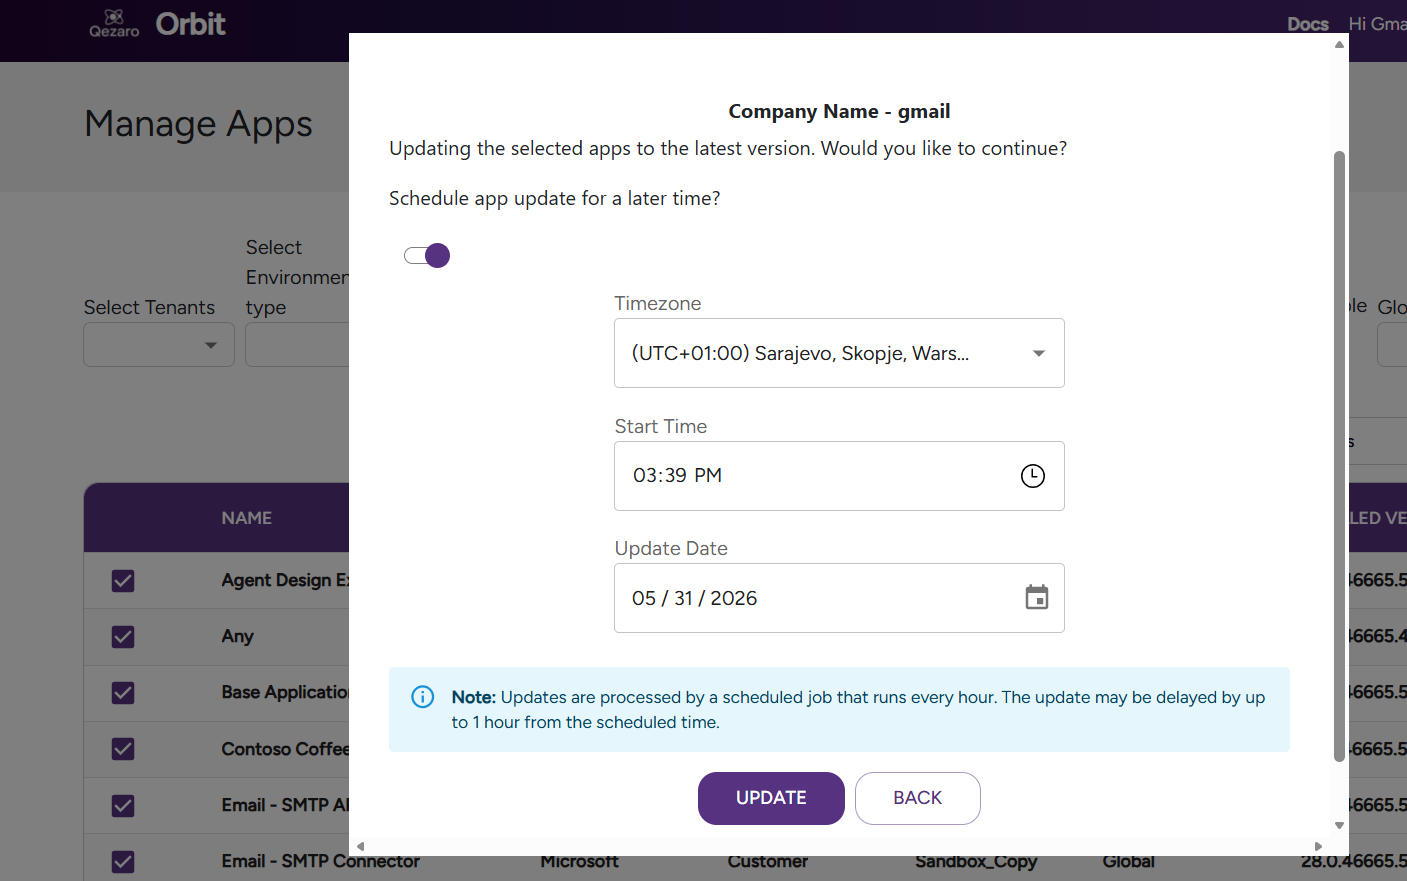Click the Global cell in last row

[x=1129, y=862]
